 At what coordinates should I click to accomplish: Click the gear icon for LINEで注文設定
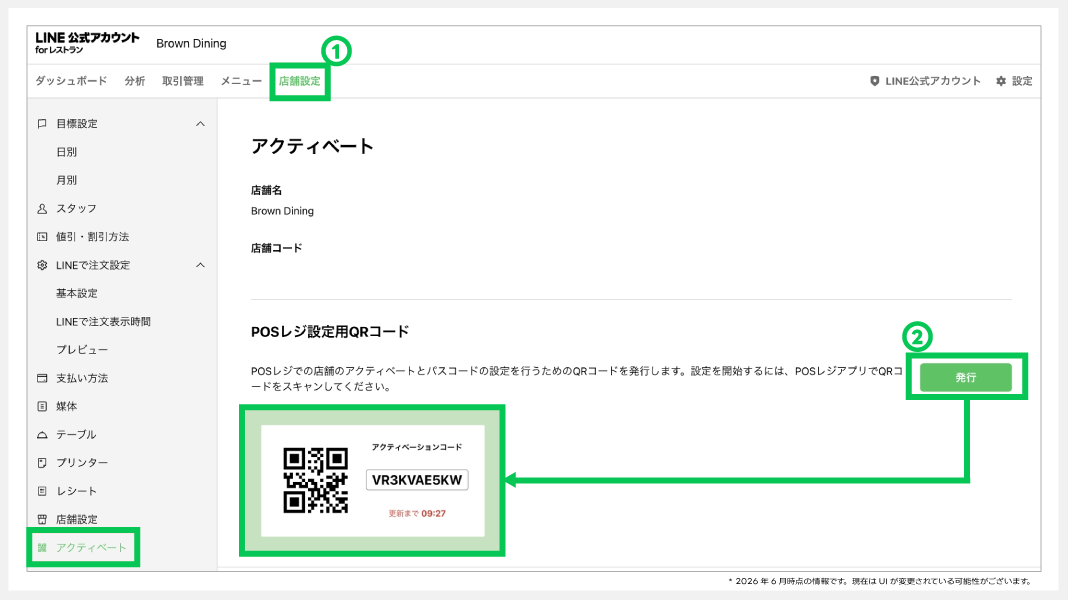pos(42,265)
